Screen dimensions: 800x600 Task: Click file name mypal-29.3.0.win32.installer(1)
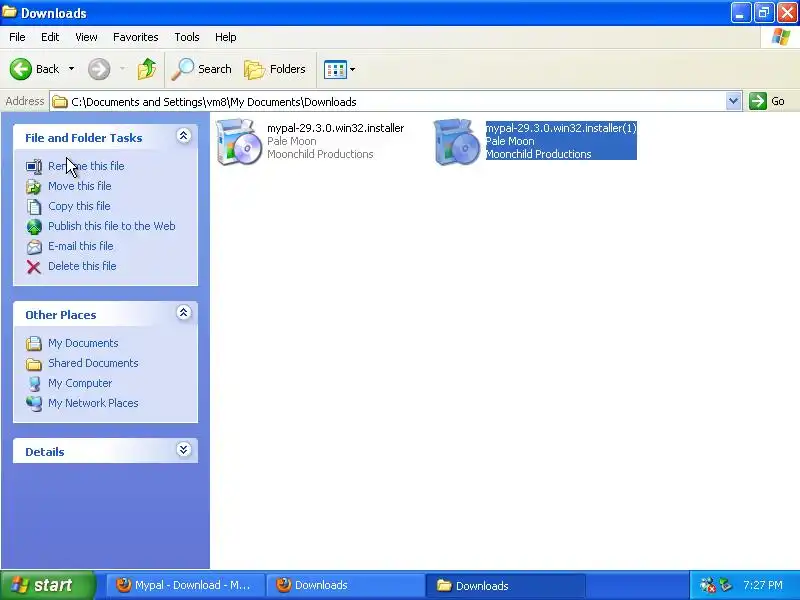(561, 128)
